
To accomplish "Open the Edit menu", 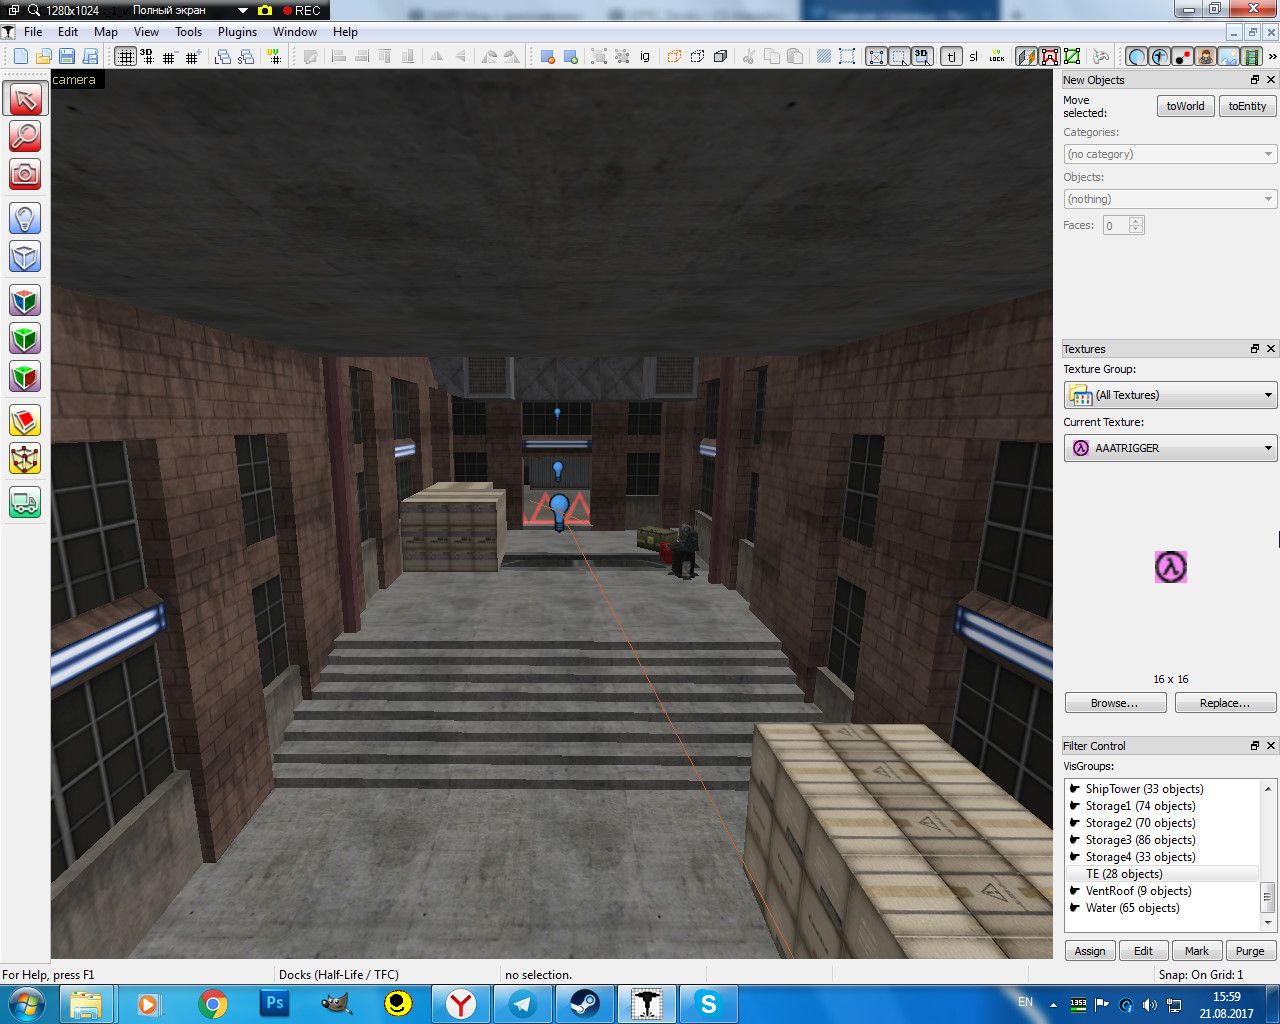I will point(68,32).
